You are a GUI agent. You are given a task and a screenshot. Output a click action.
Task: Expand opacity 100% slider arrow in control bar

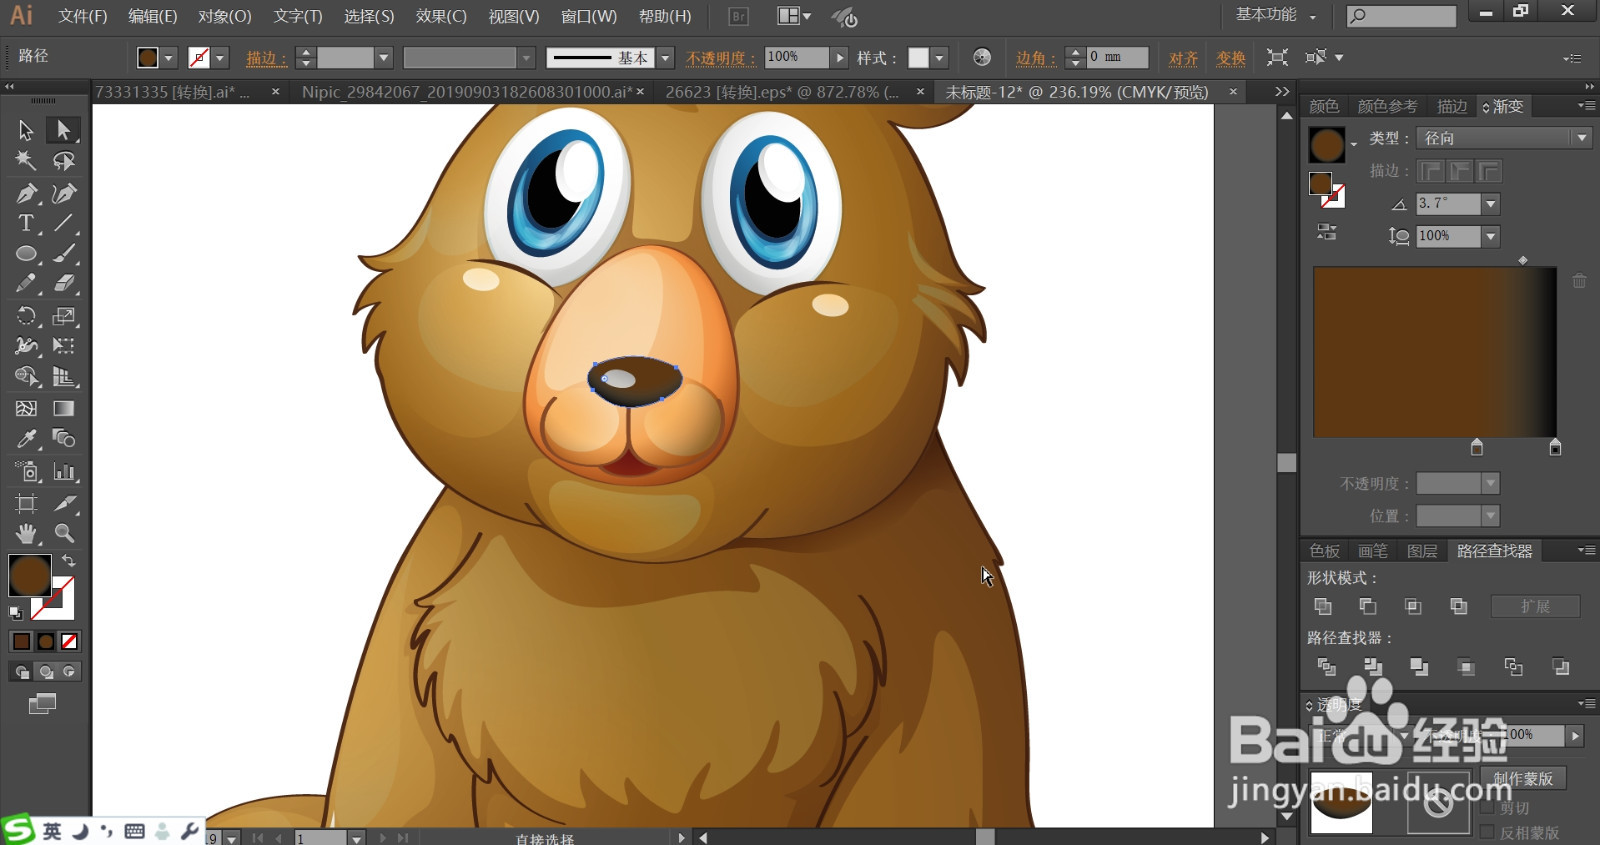[839, 58]
